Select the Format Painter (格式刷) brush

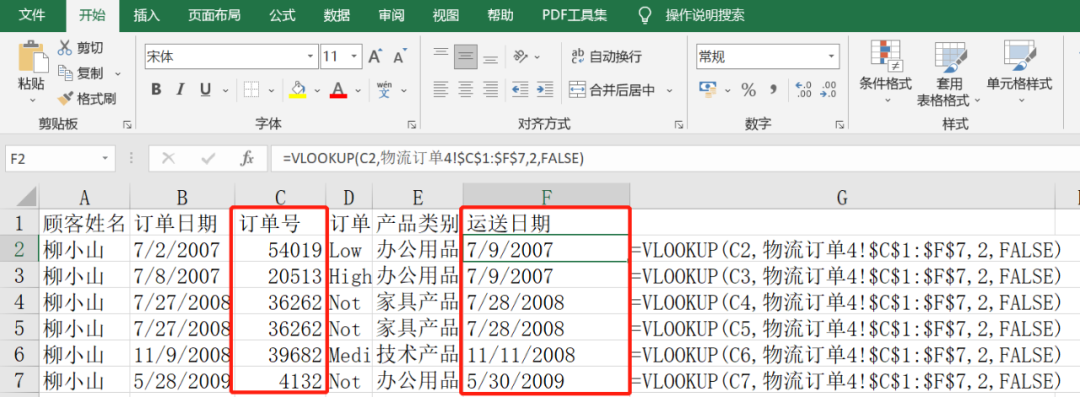point(65,99)
